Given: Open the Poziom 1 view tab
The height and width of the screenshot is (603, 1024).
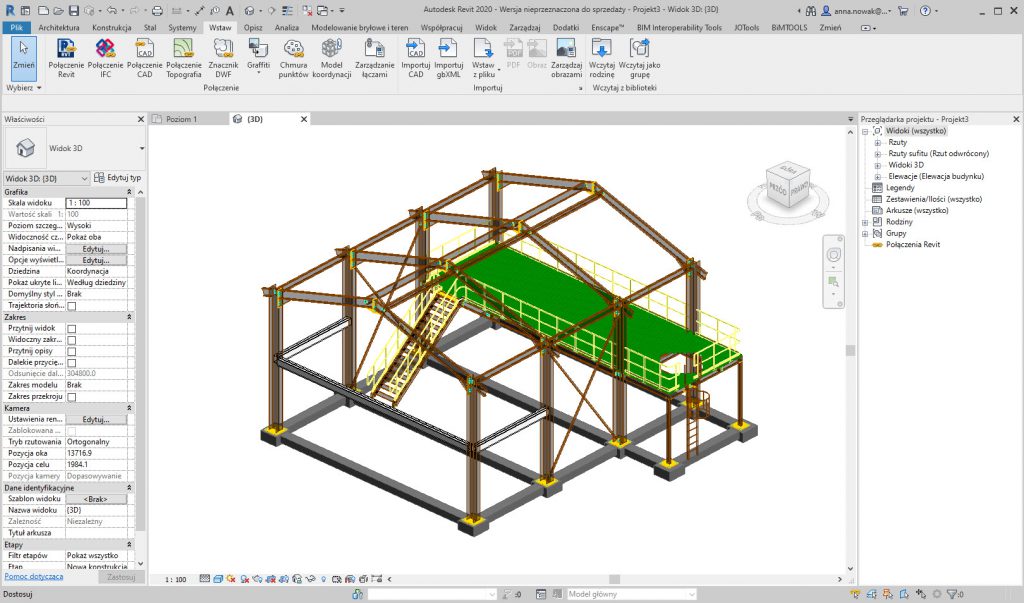Looking at the screenshot, I should pyautogui.click(x=181, y=119).
